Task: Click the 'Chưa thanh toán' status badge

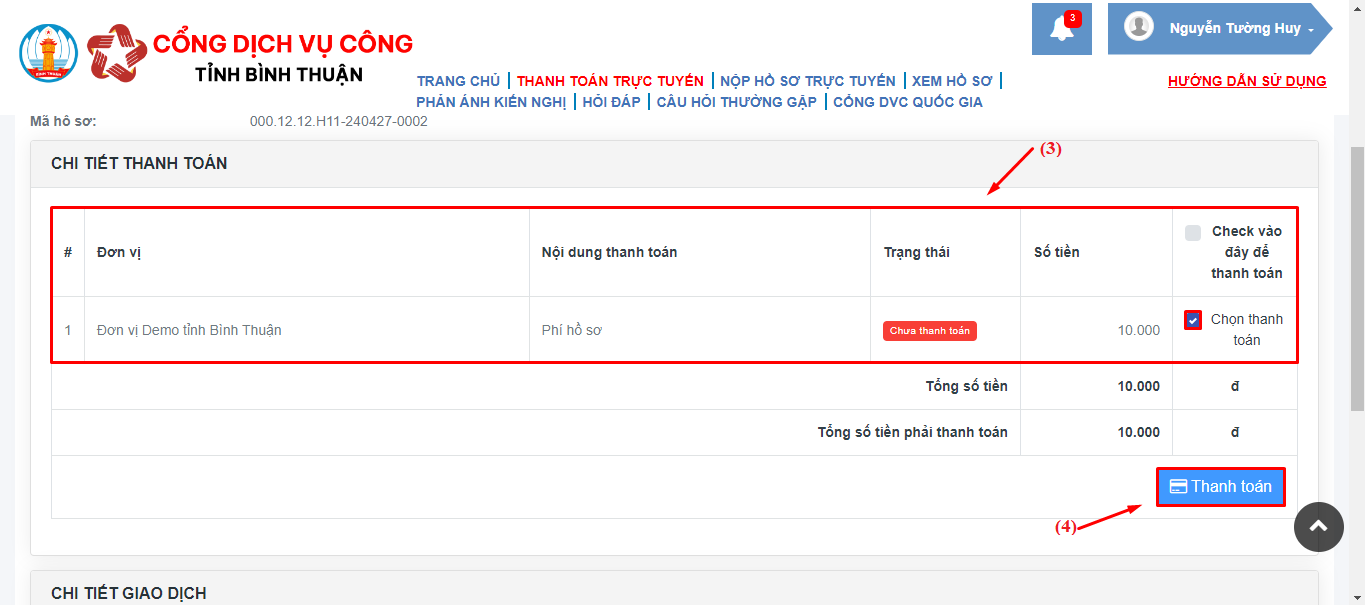Action: [x=930, y=331]
